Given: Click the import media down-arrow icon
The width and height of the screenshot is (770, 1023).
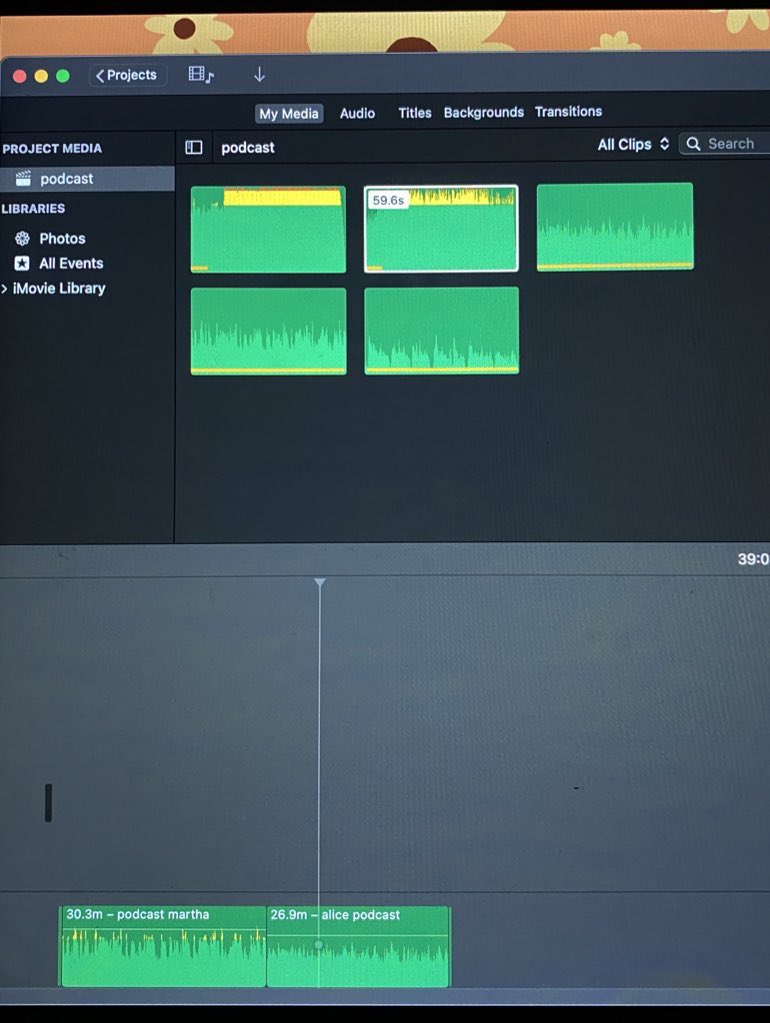Looking at the screenshot, I should coord(259,74).
